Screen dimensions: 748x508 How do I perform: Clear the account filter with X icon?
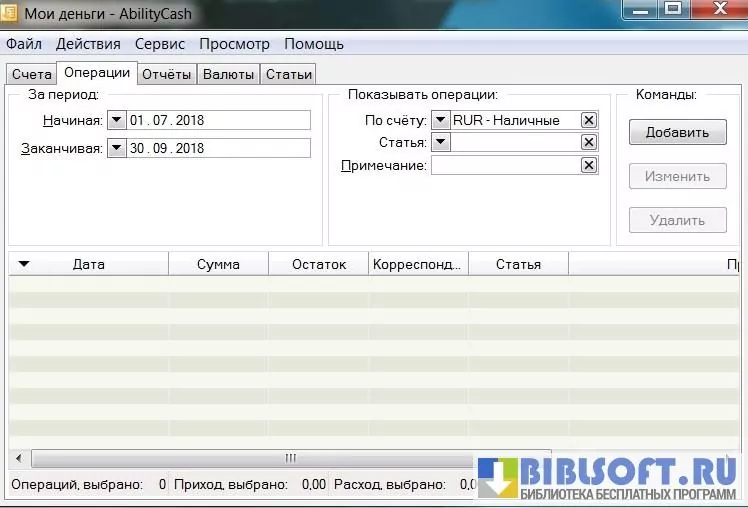point(589,120)
